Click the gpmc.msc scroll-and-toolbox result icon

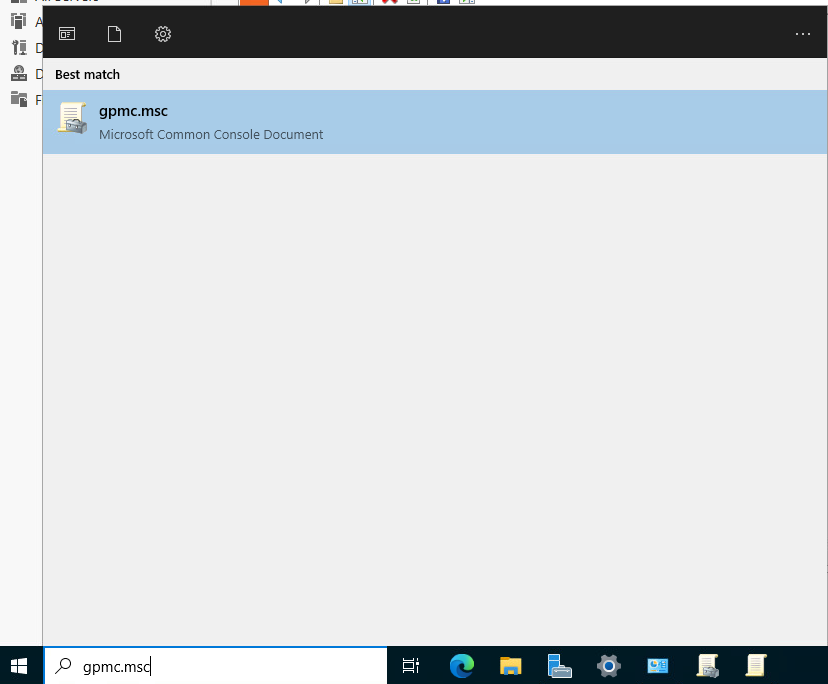coord(73,118)
